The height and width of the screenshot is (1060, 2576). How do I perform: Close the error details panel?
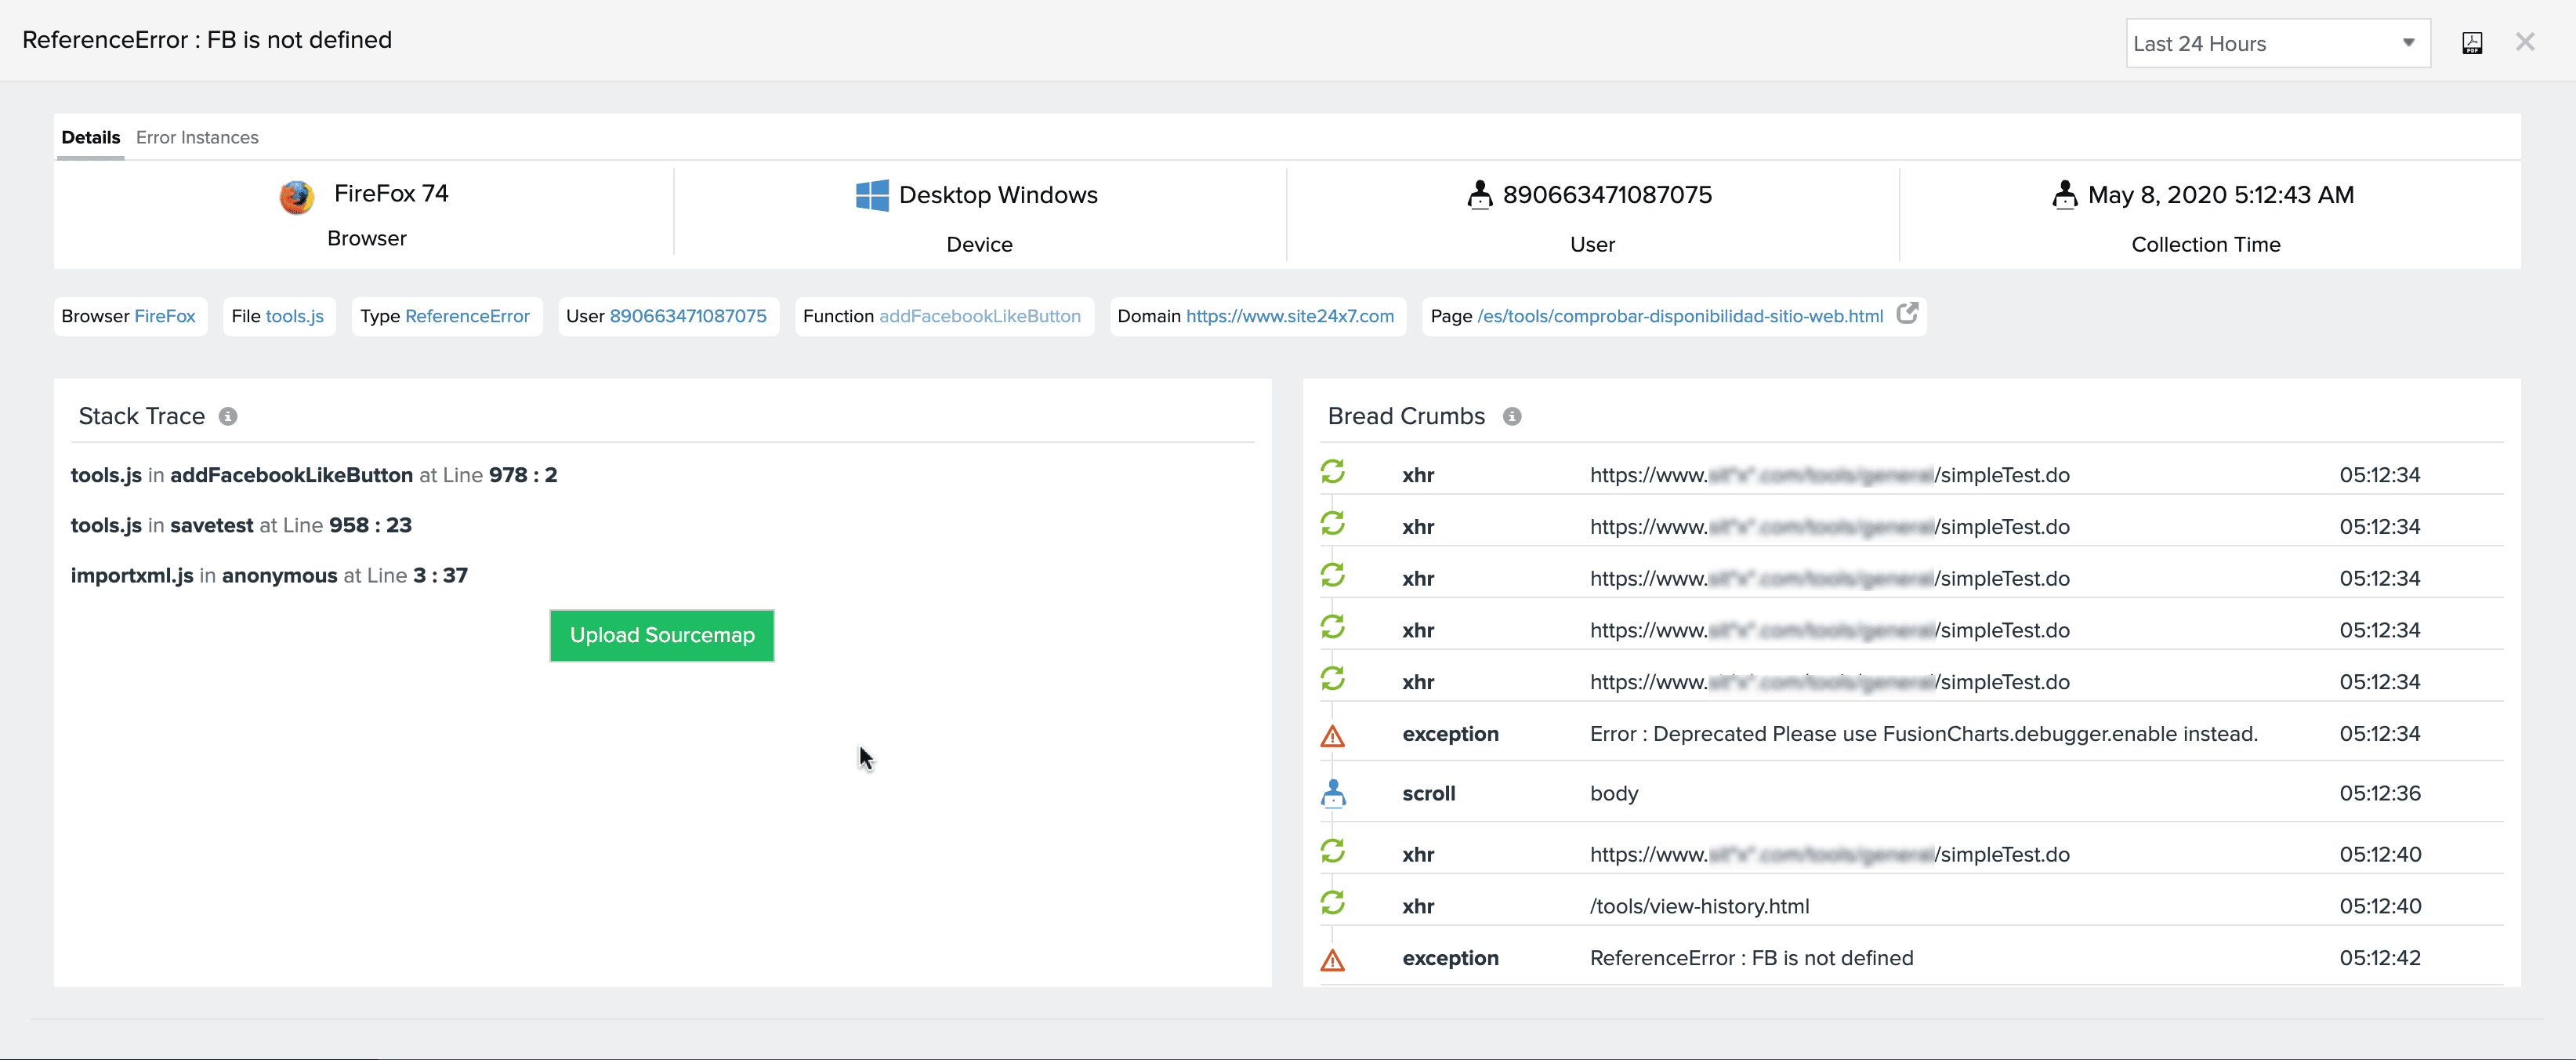tap(2524, 42)
